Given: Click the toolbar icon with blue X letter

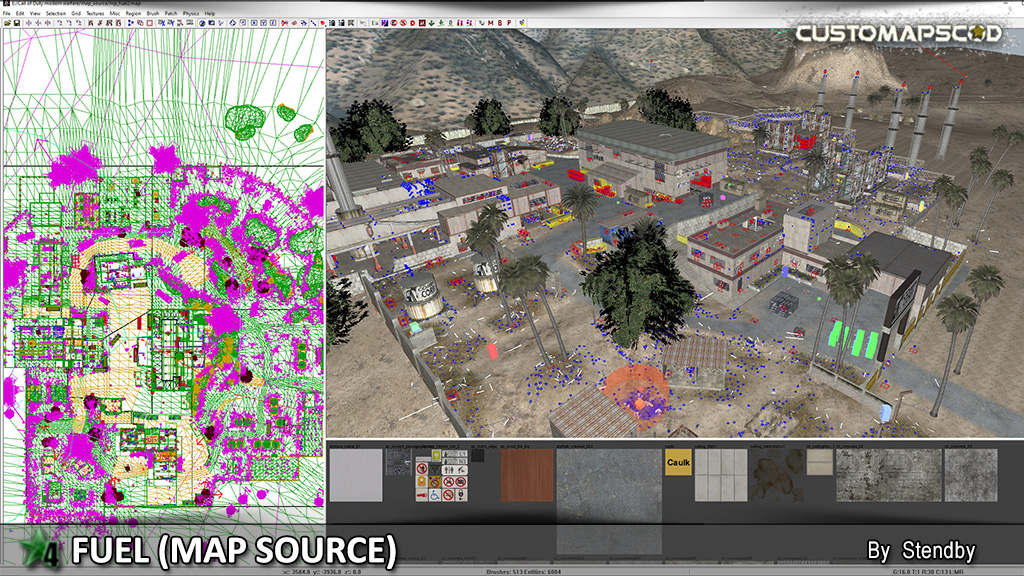Looking at the screenshot, I should (x=162, y=23).
